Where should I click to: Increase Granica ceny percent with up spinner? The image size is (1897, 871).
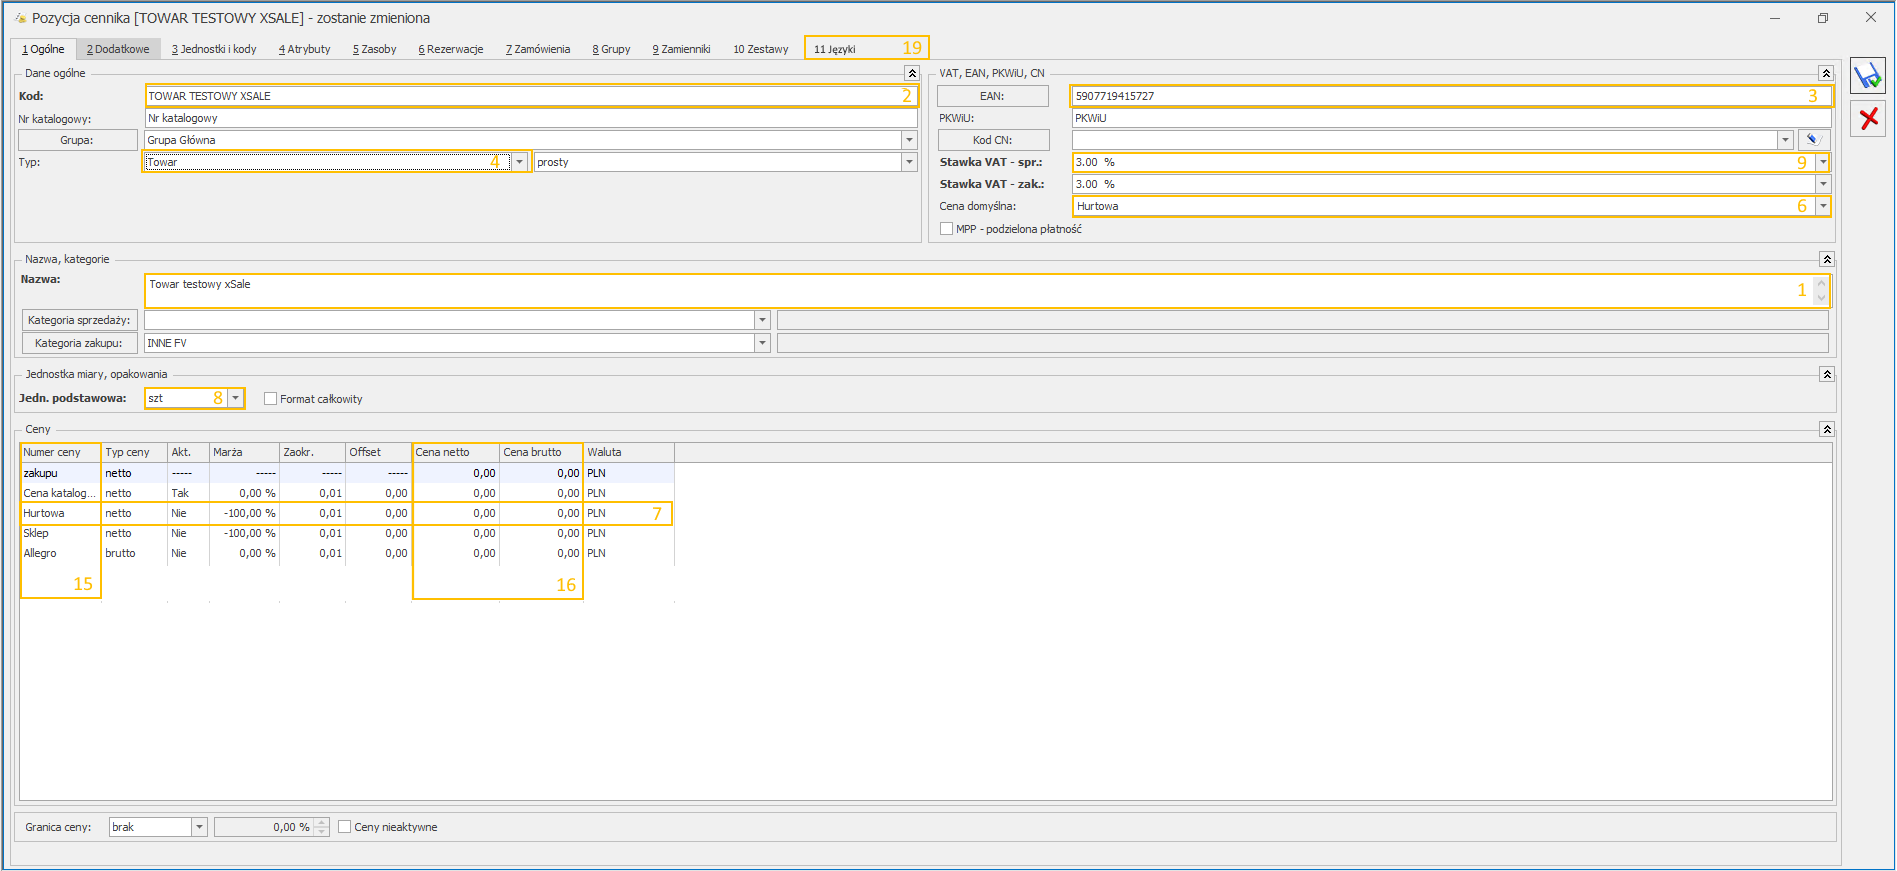tap(321, 822)
